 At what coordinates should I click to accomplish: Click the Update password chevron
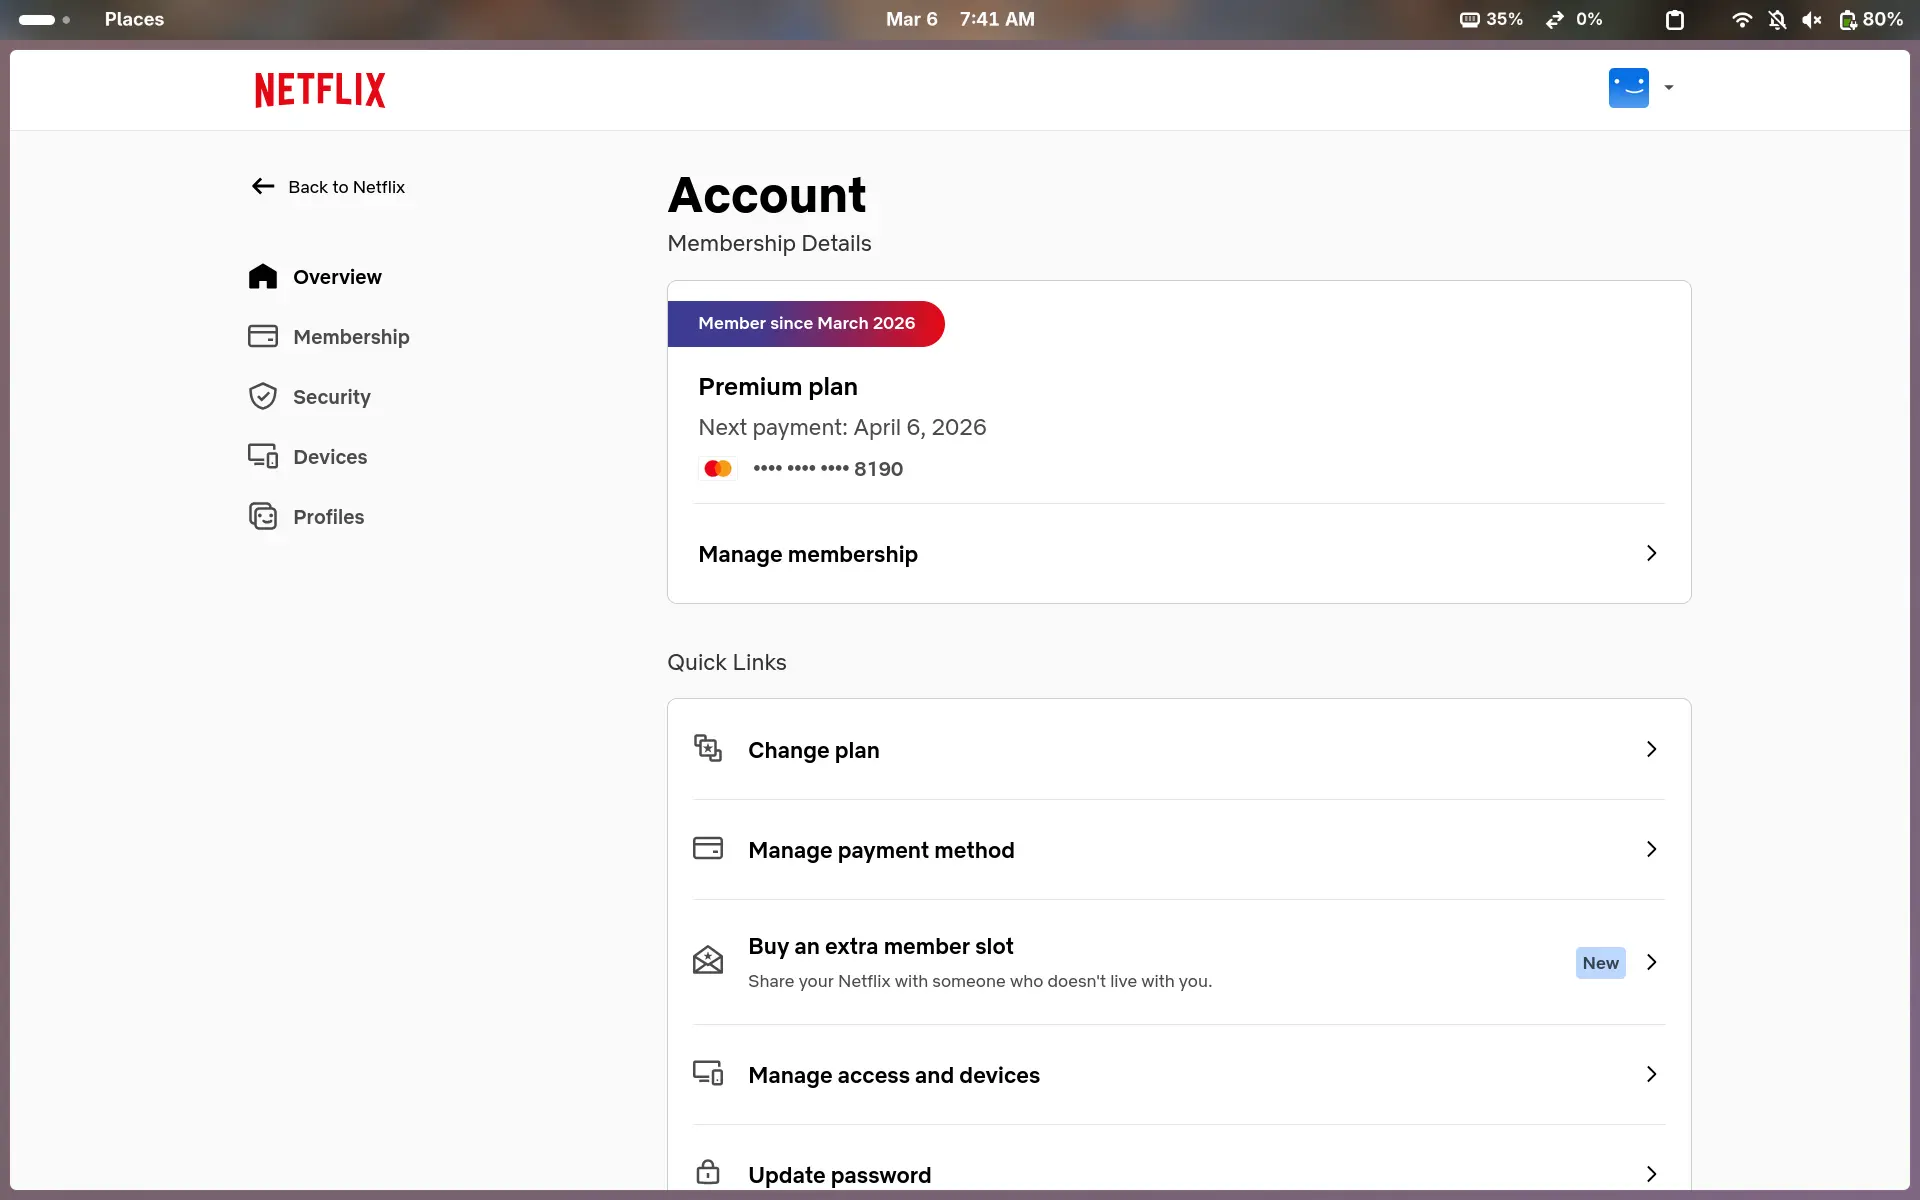(x=1651, y=1174)
